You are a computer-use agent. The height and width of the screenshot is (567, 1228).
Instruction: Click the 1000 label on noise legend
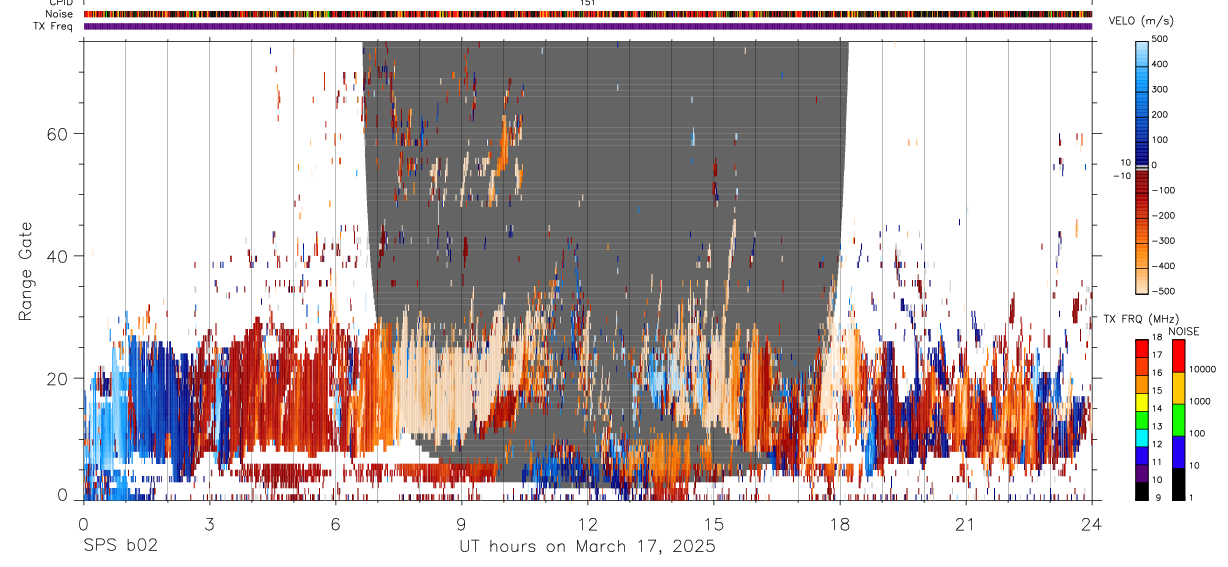1202,401
